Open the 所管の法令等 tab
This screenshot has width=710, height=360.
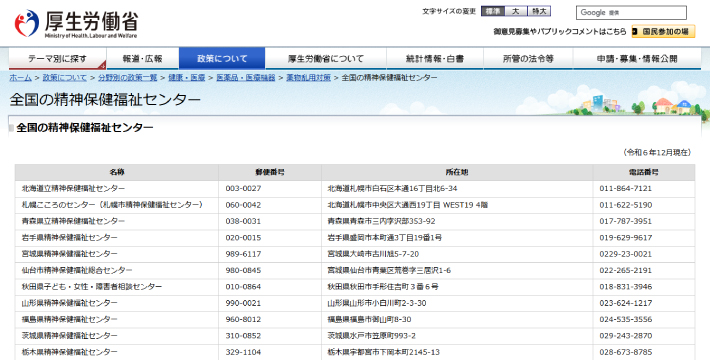528,58
